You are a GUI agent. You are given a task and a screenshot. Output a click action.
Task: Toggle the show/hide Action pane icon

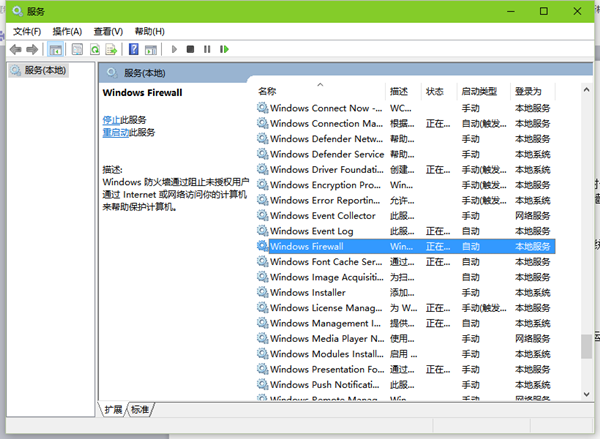click(x=151, y=49)
